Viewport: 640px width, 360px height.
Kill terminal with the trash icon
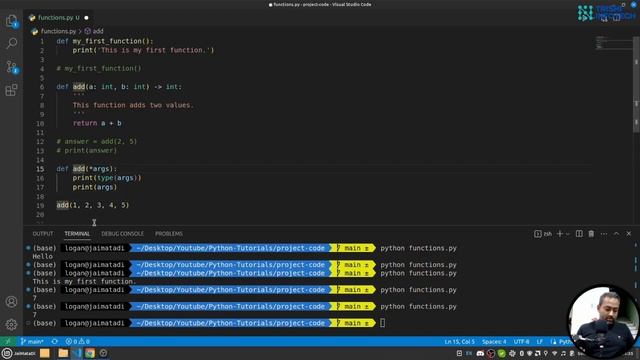[591, 233]
